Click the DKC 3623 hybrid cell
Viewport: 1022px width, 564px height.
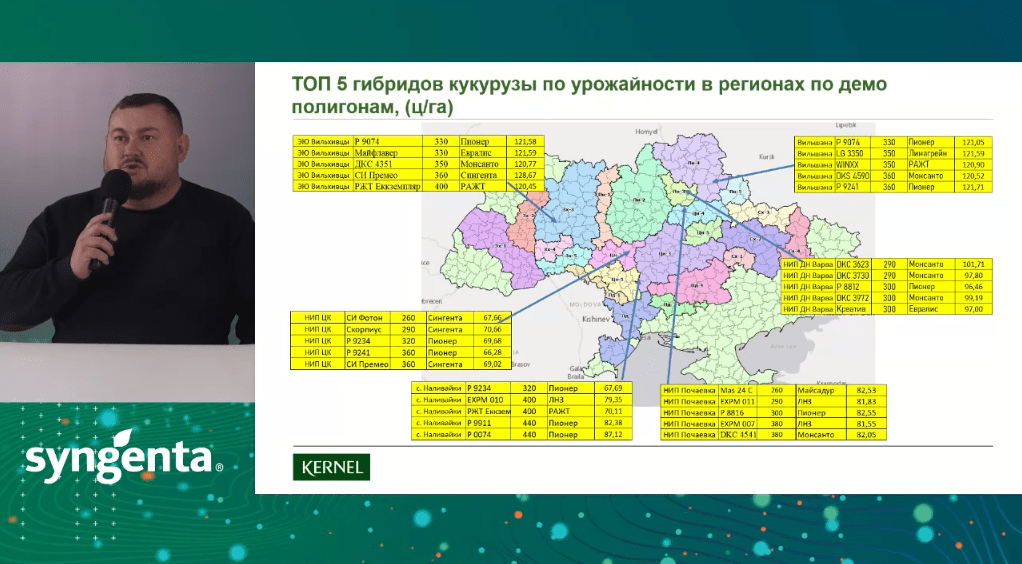(853, 264)
